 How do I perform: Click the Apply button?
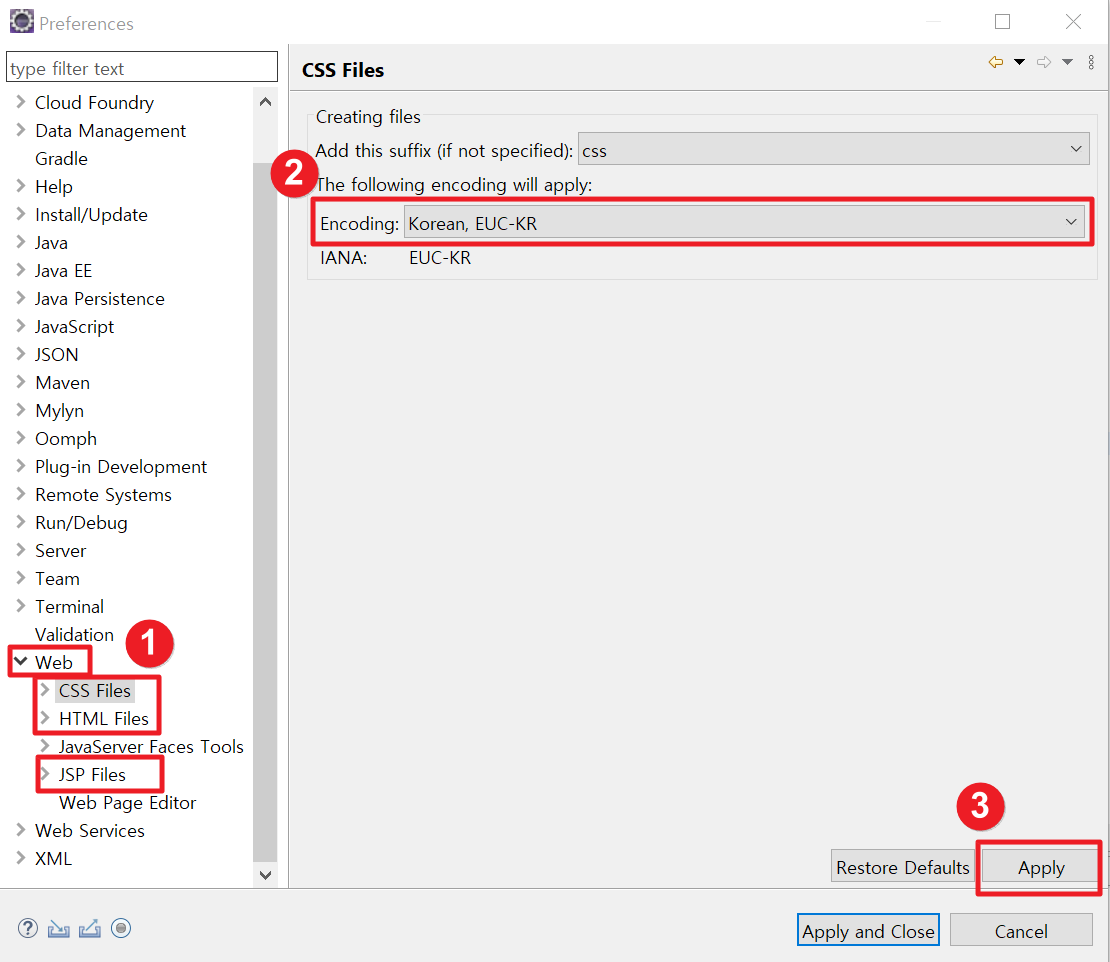[1041, 867]
